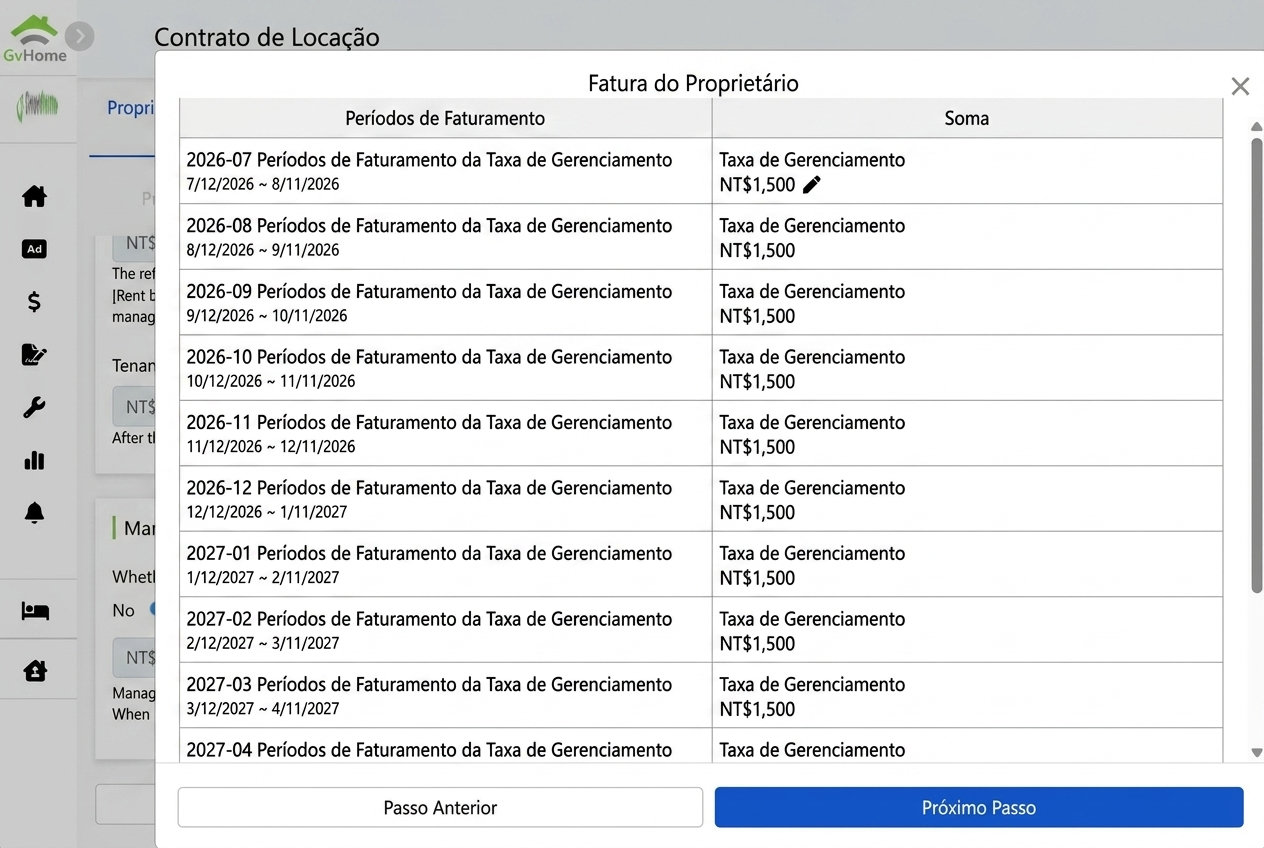The width and height of the screenshot is (1264, 848).
Task: Click the Taxa de Gerenciamento label for 2026-10
Action: tap(812, 357)
